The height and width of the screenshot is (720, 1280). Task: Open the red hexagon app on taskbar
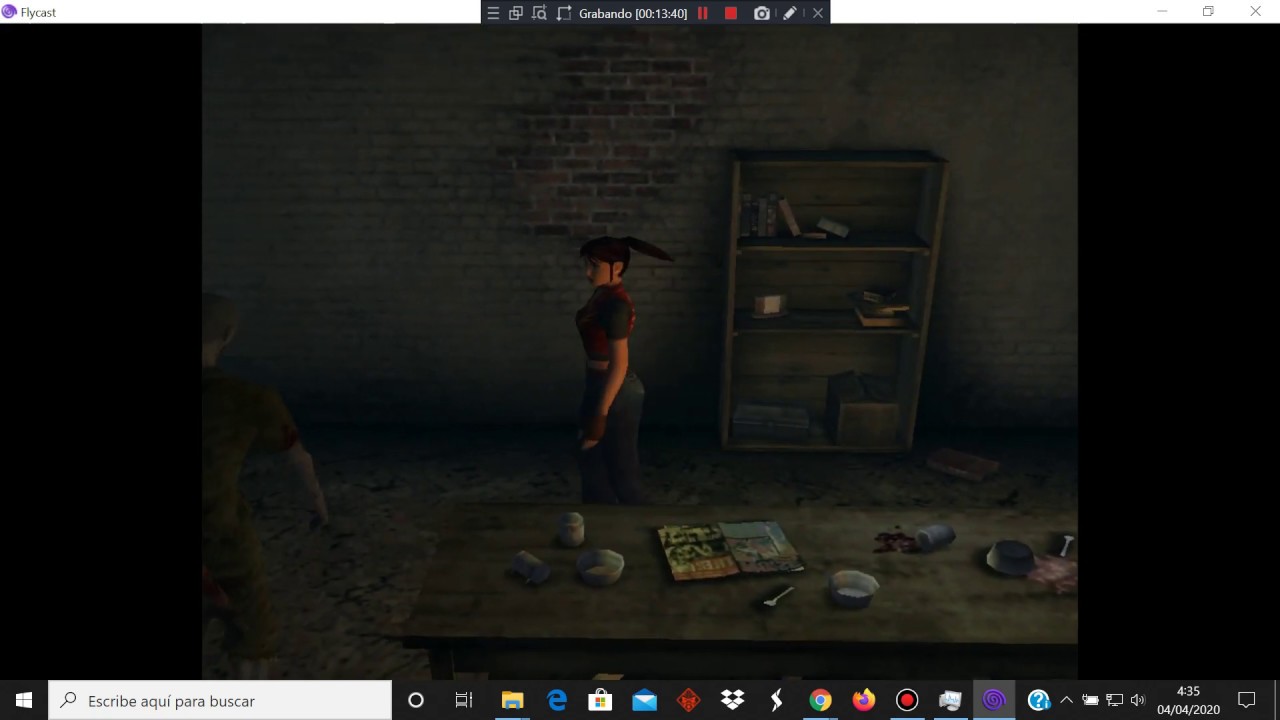[688, 701]
